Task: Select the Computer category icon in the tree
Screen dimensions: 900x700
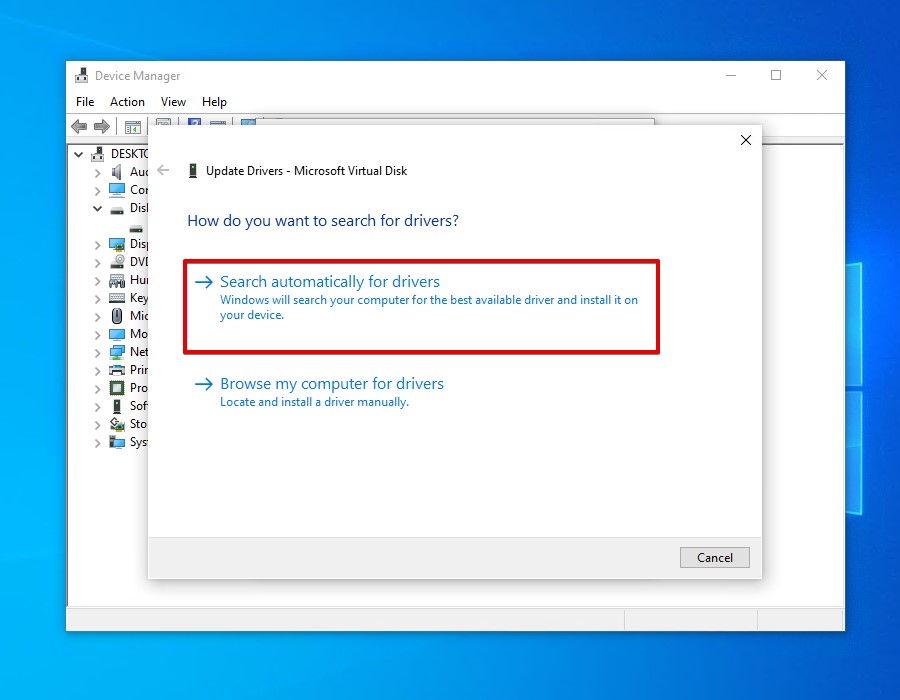Action: tap(117, 190)
